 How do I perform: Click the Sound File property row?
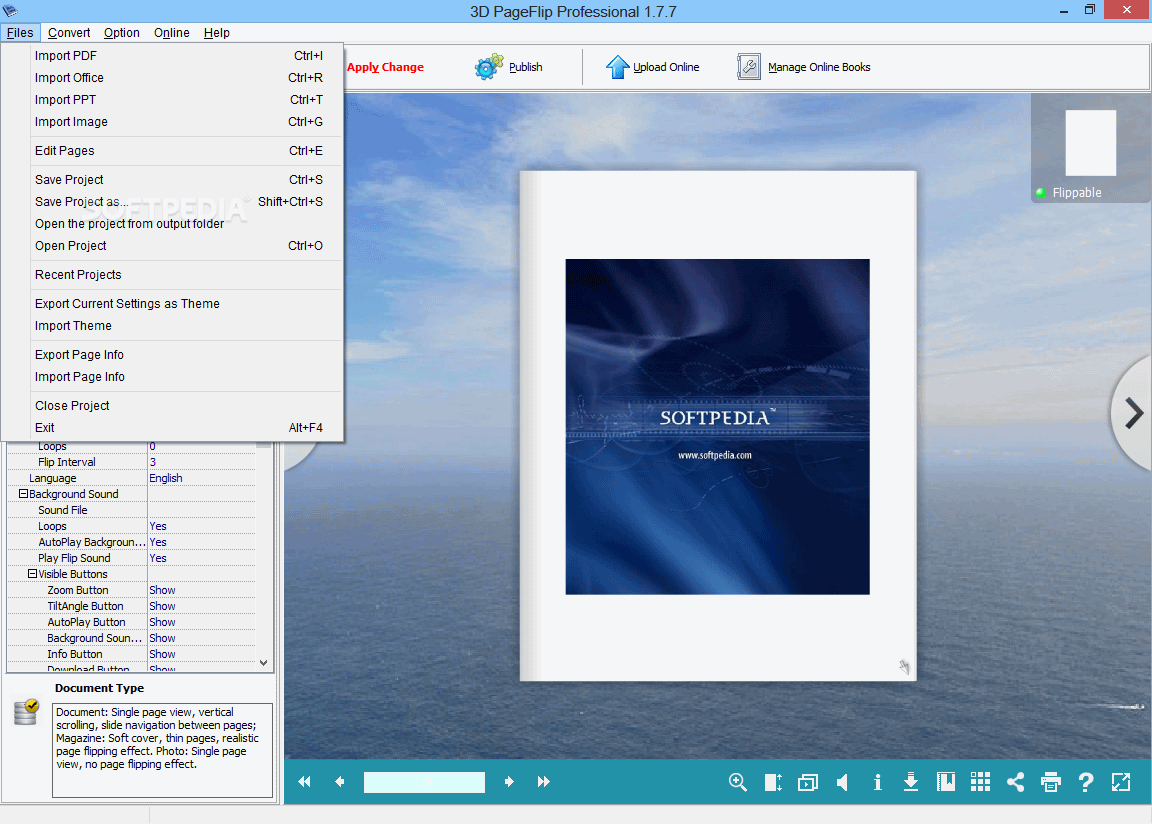132,510
